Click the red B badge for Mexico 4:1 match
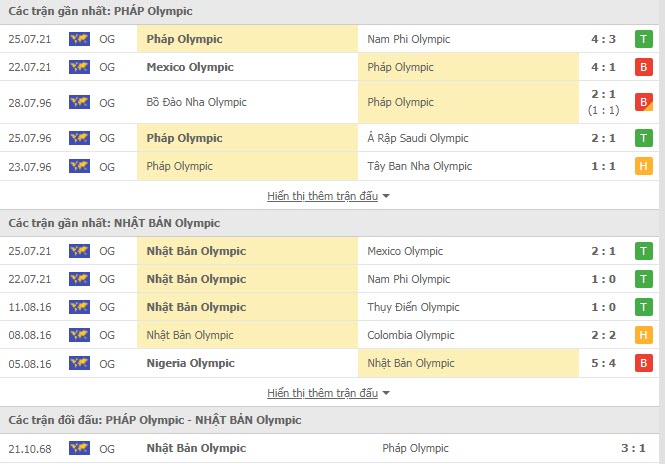The image size is (665, 464). [645, 67]
